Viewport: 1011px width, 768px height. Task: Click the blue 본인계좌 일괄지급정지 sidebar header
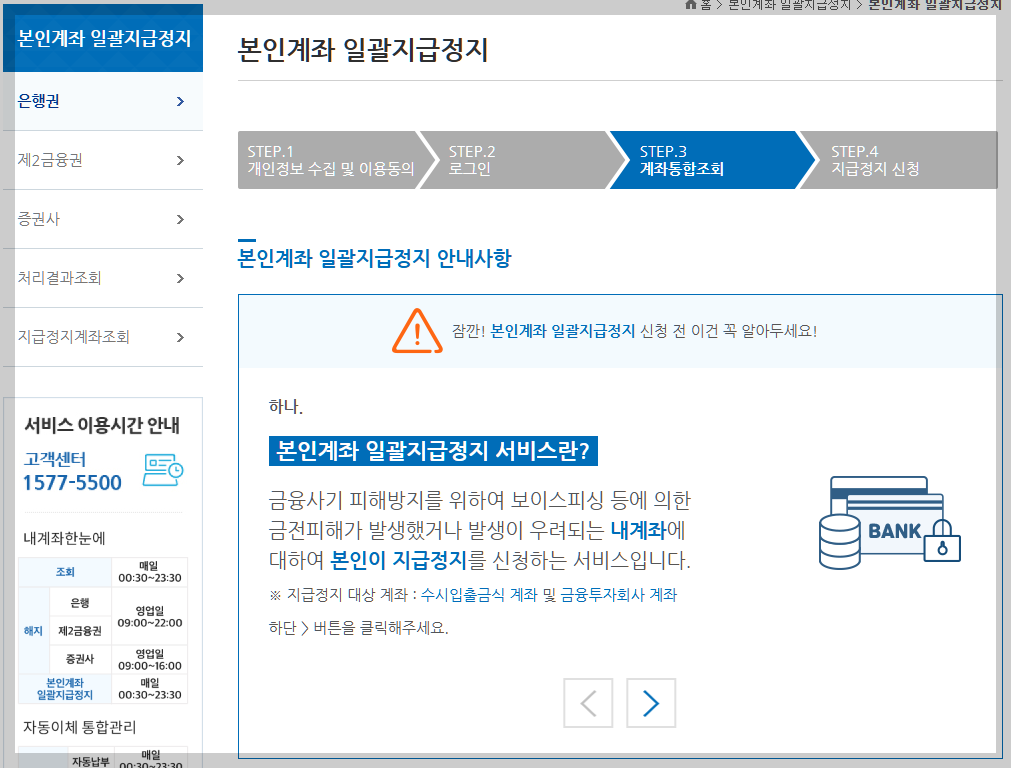click(x=103, y=38)
